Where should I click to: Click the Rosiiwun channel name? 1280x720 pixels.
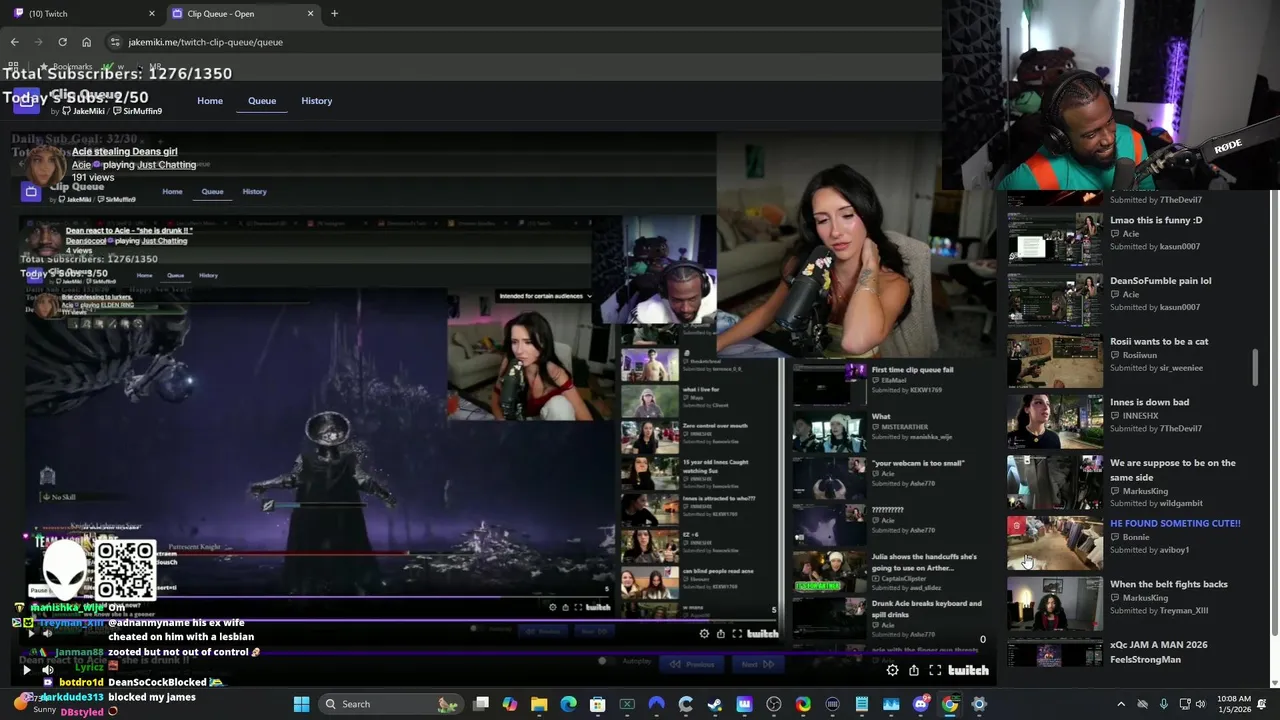1140,355
